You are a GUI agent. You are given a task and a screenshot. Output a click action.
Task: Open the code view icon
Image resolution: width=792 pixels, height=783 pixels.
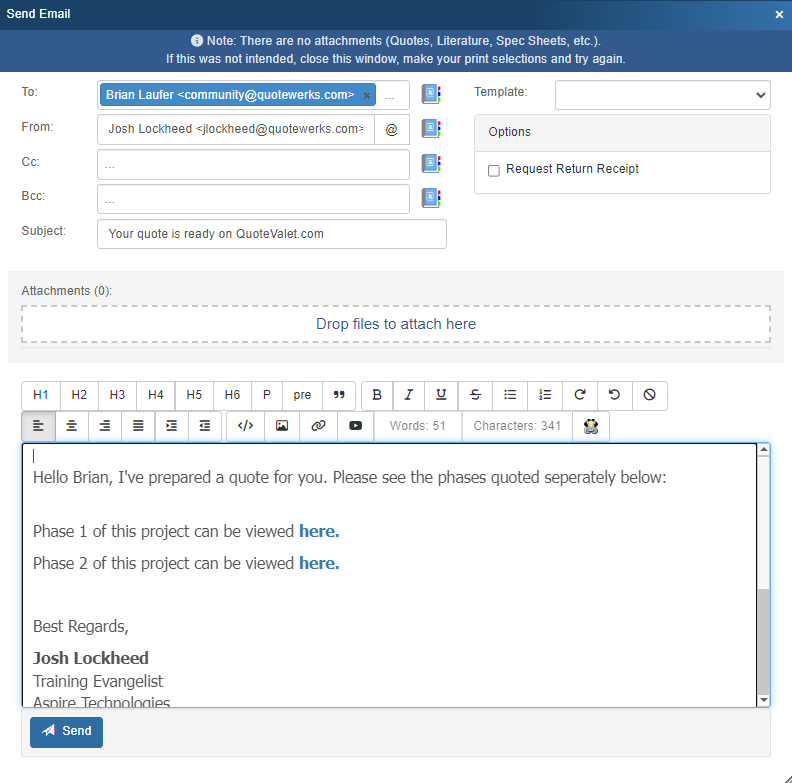coord(245,426)
